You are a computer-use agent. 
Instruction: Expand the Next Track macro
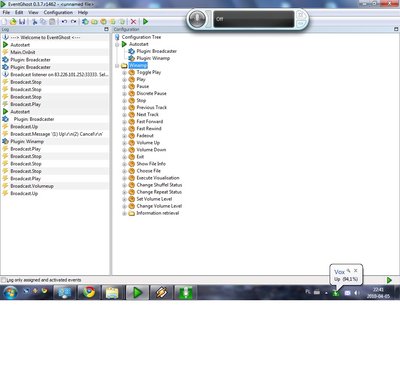point(124,115)
